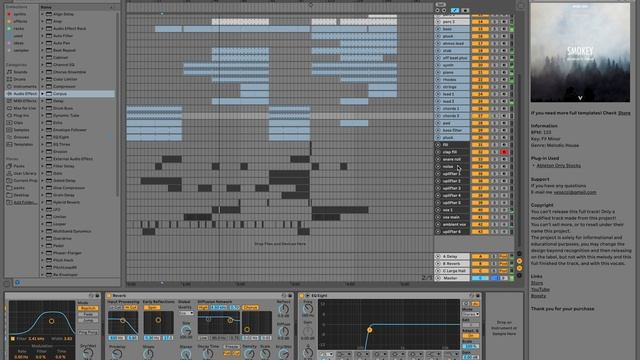Screen dimensions: 640x360
Task: Expand the Corpus device in browser
Action: tap(42, 94)
